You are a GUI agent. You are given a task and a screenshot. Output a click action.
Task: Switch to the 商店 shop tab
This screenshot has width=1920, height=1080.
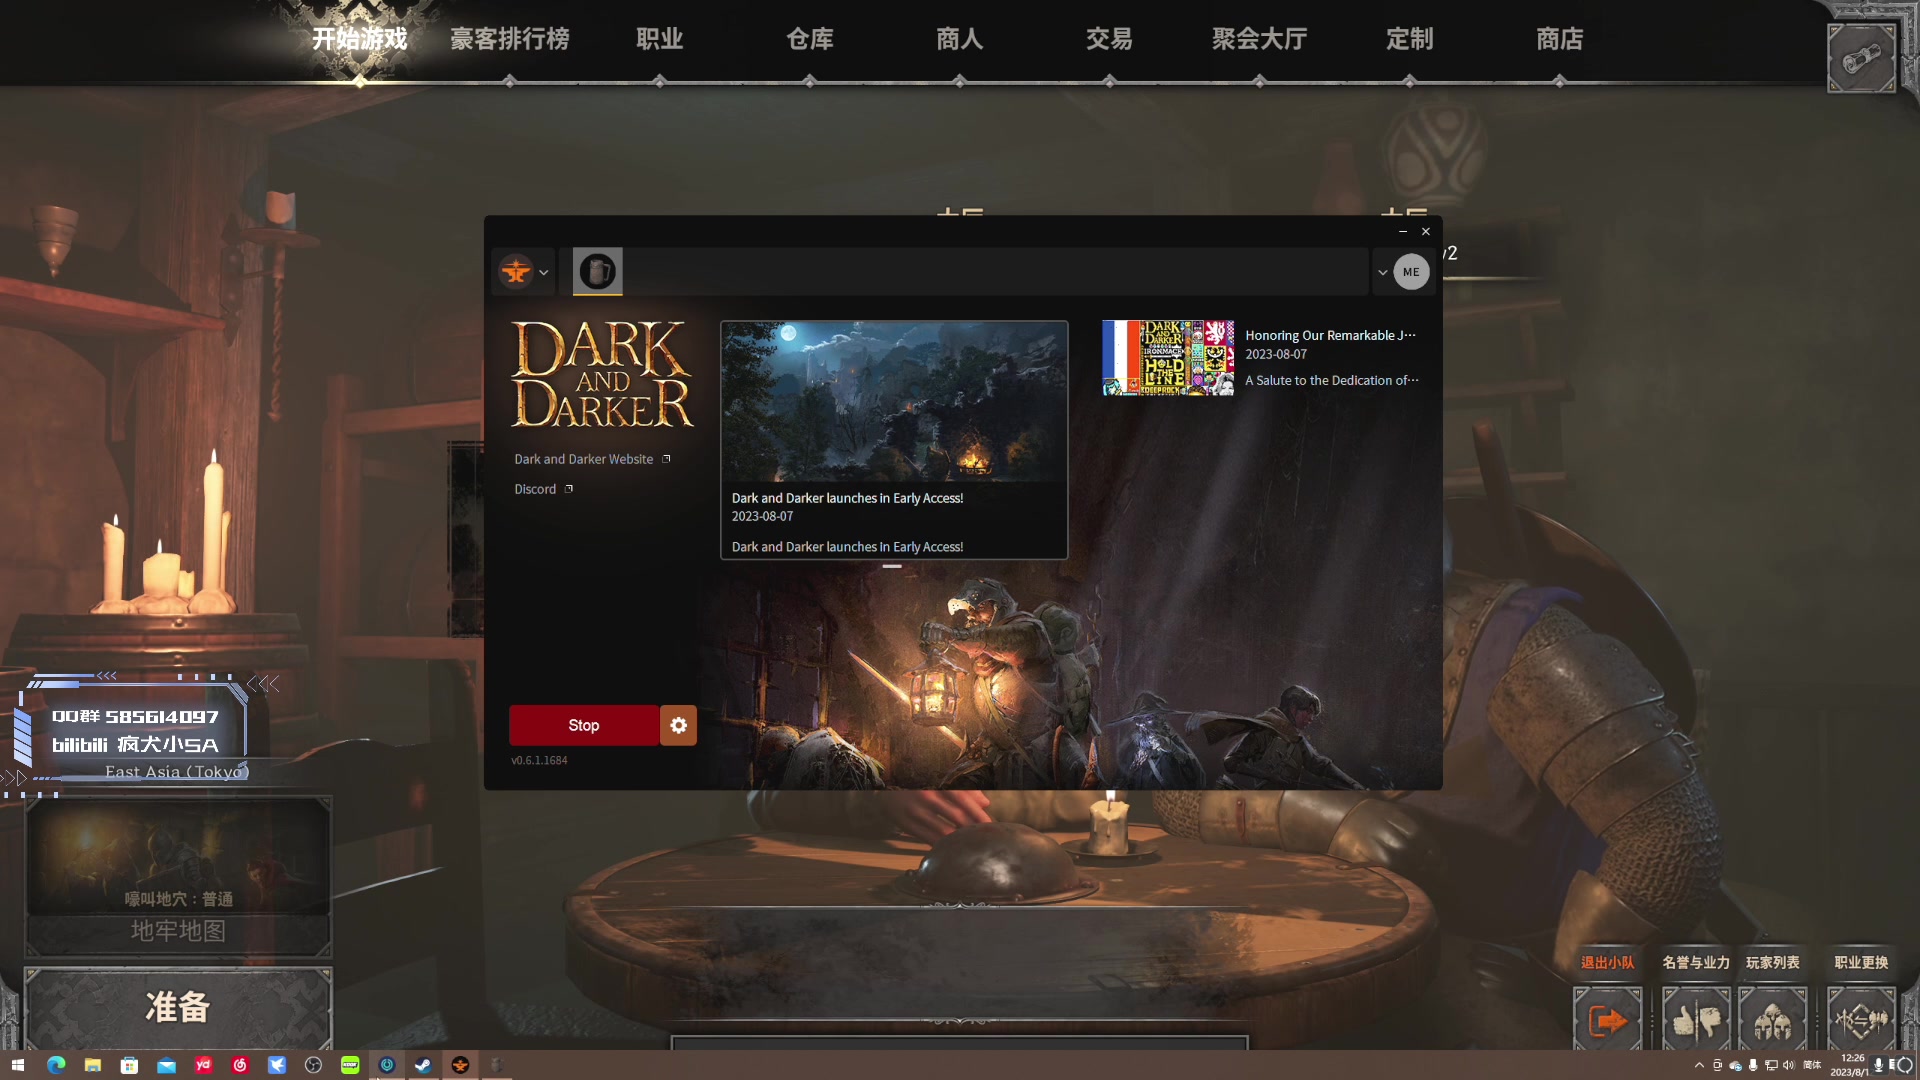click(x=1560, y=39)
